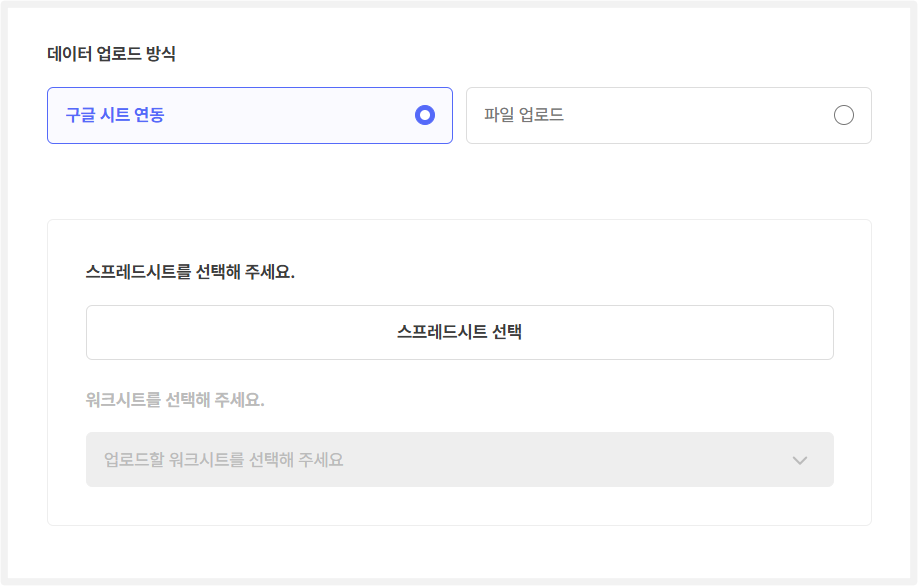Click the chevron arrow in the worksheet dropdown

tap(799, 460)
